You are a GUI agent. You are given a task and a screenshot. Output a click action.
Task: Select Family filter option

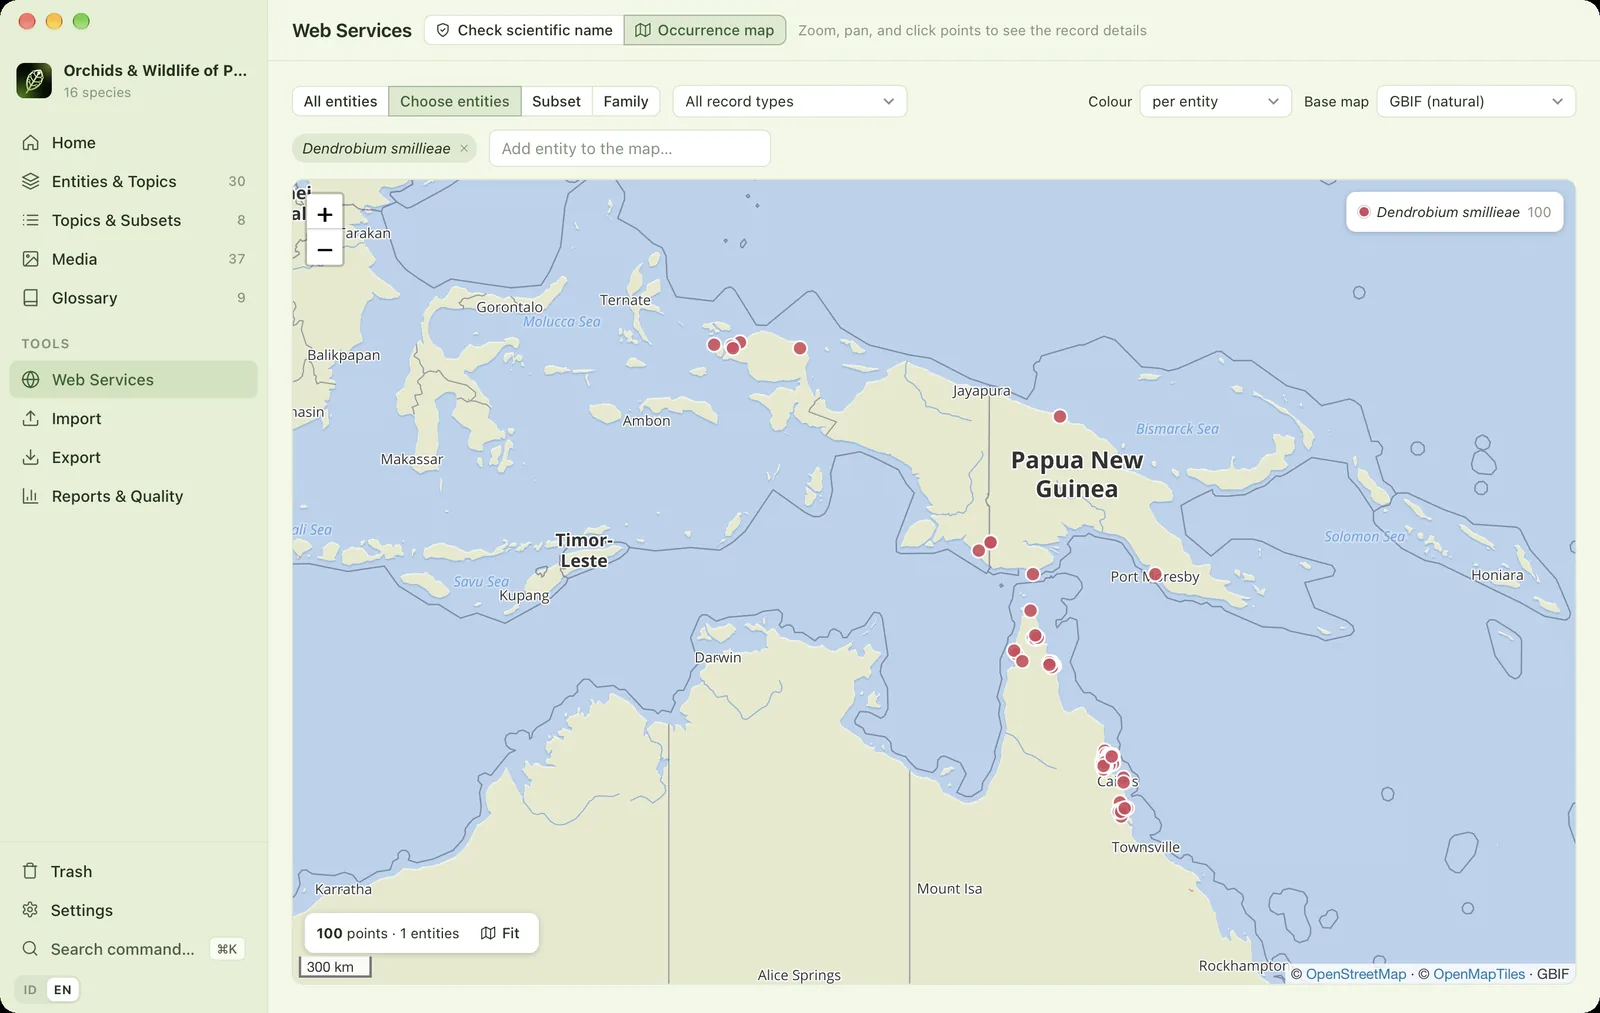pyautogui.click(x=626, y=102)
